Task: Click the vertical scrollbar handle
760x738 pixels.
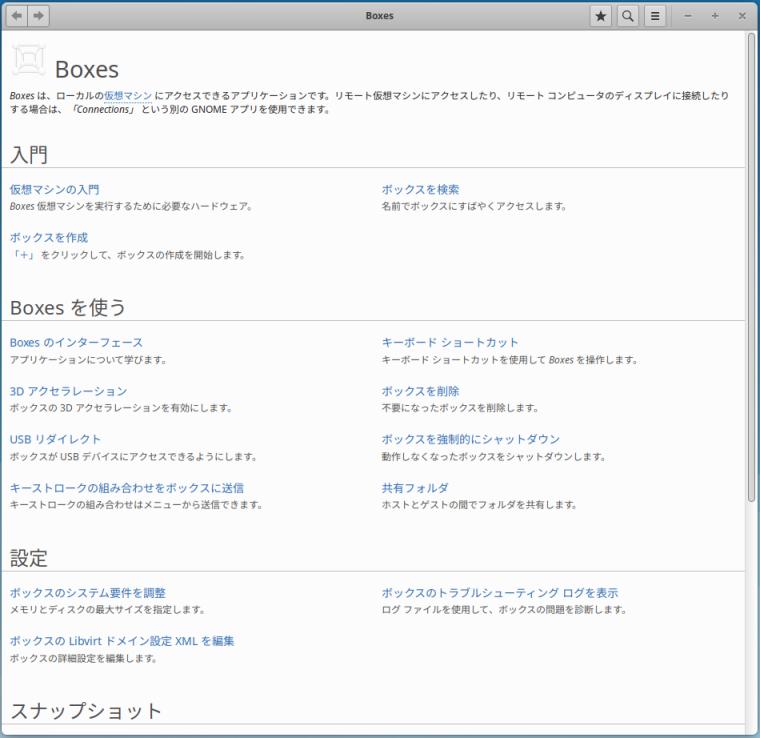Action: coord(751,267)
